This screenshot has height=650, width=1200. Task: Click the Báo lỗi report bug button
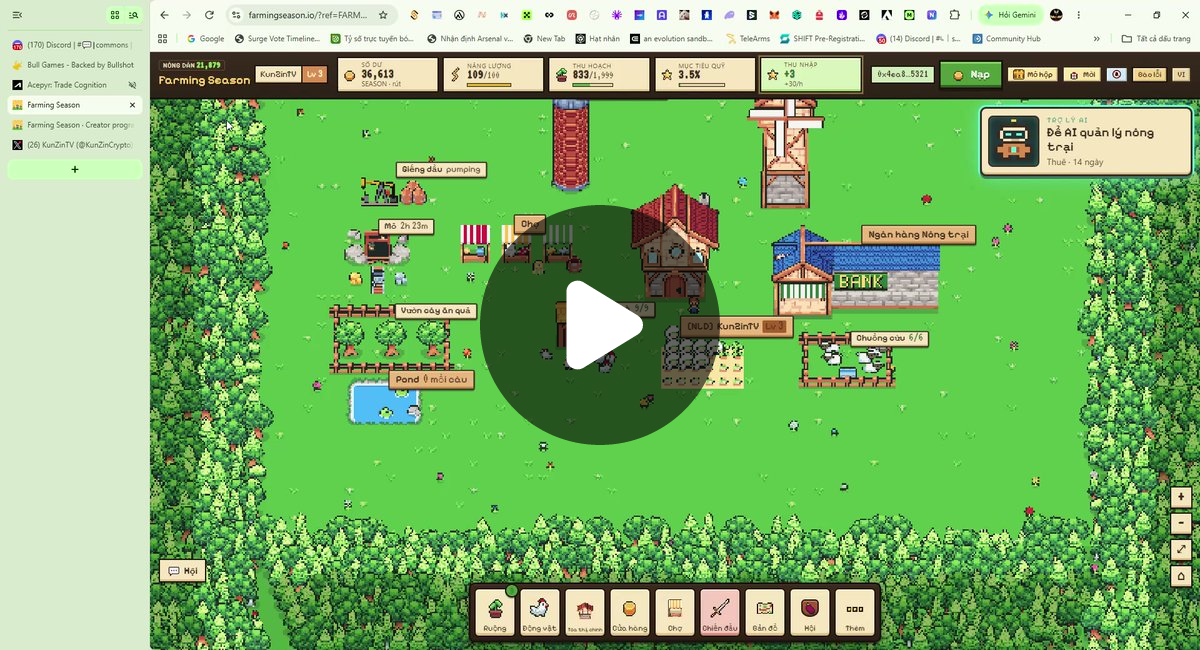point(1149,75)
